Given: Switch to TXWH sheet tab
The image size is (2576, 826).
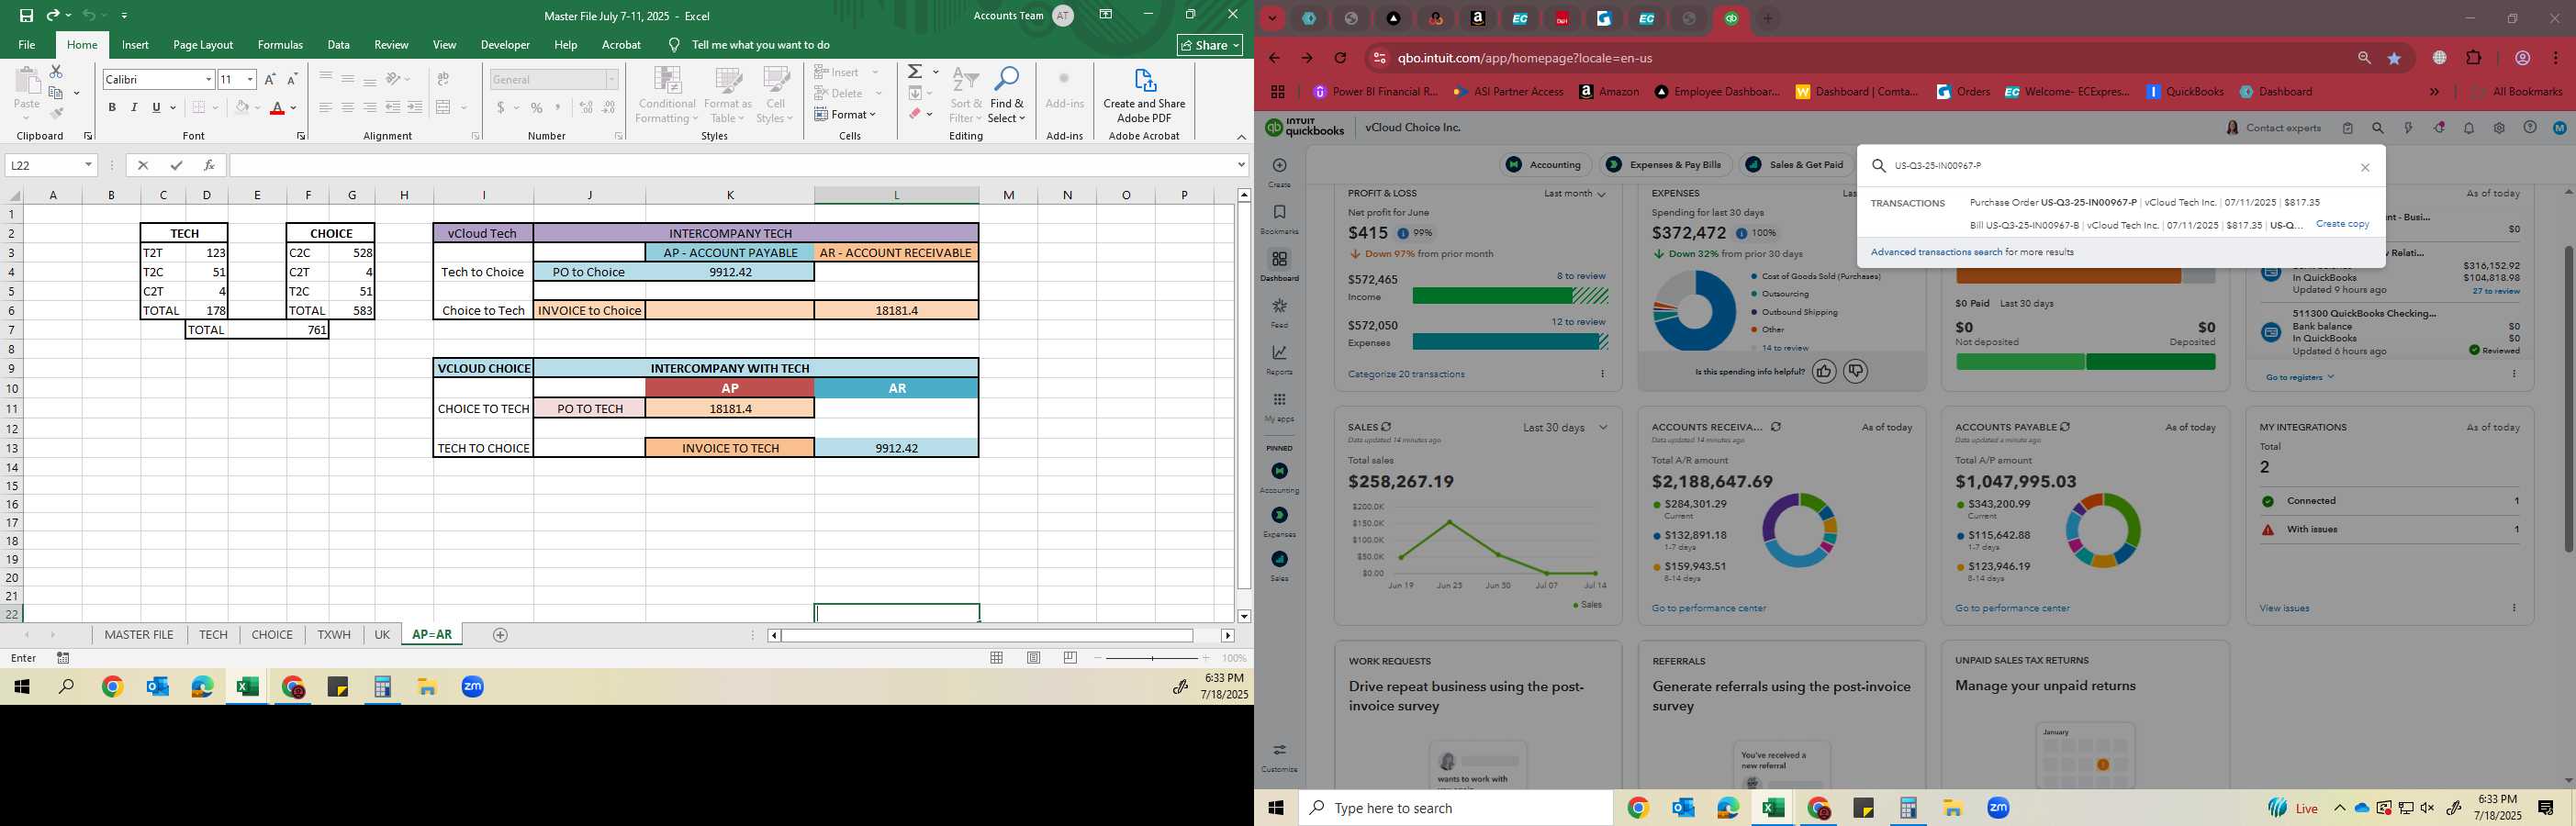Looking at the screenshot, I should [334, 635].
